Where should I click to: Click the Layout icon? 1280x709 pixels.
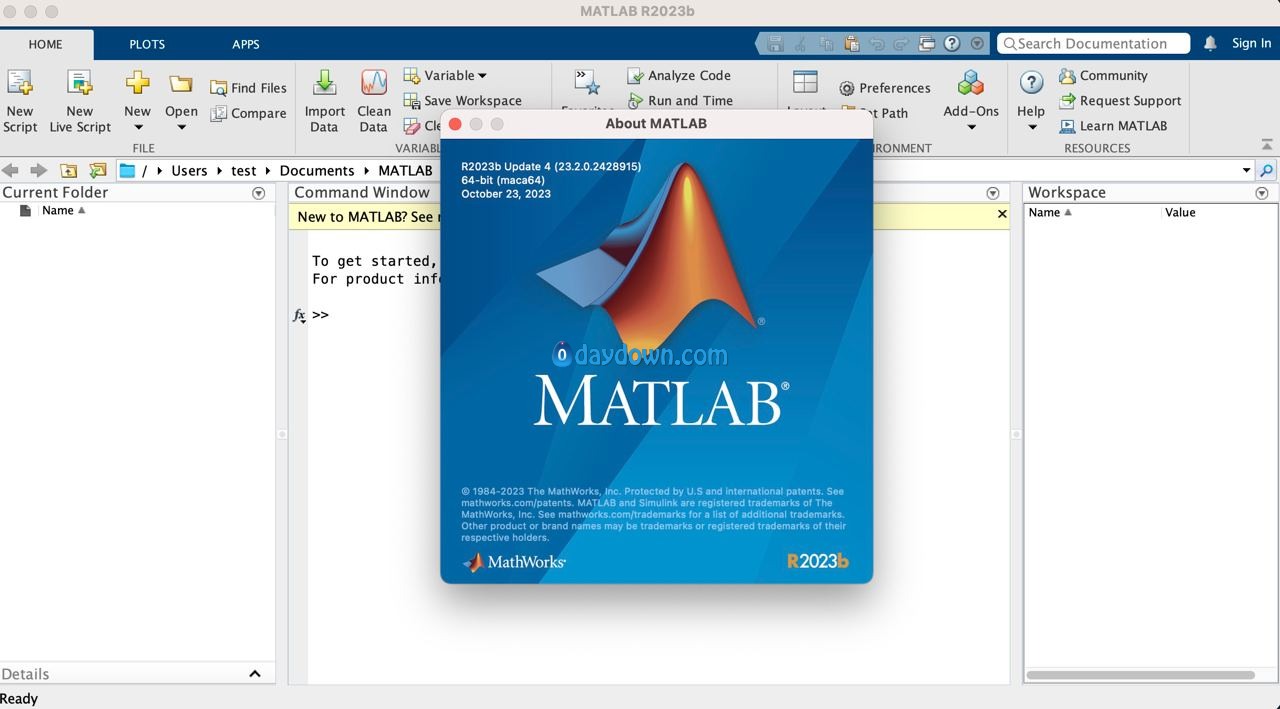pyautogui.click(x=805, y=82)
